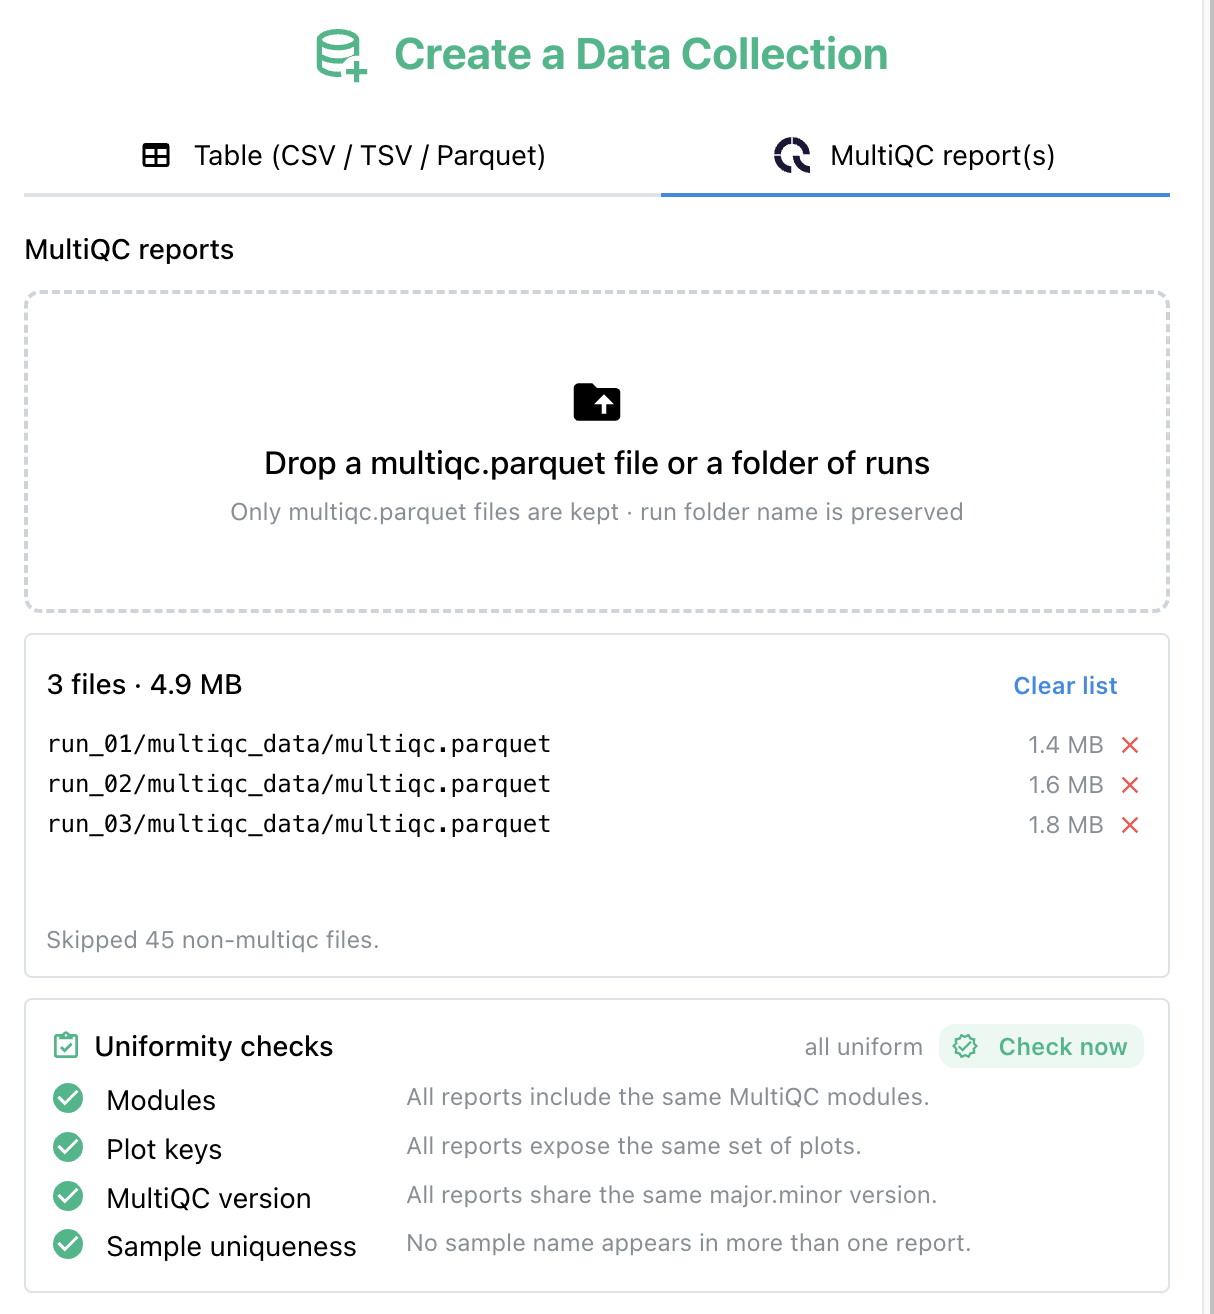Click the database-plus icon beside the title
Screen dimensions: 1214x1314
[x=341, y=55]
